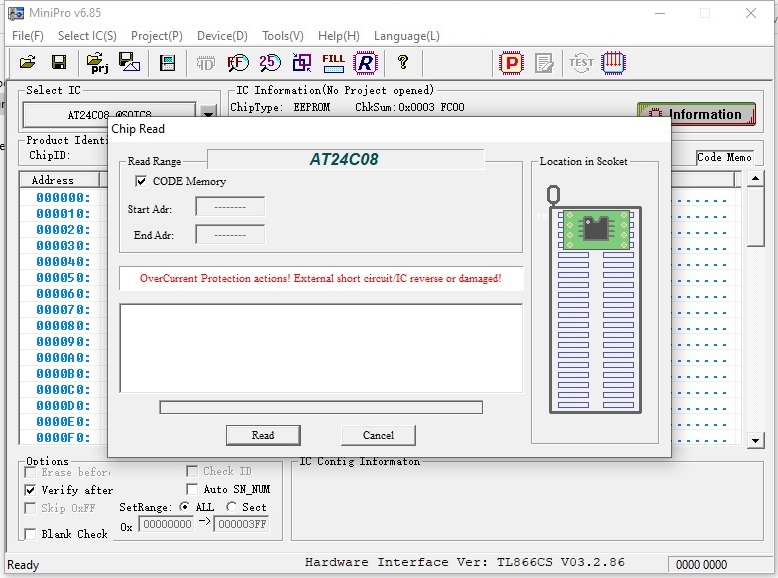Click the hex view scroll up arrow

pyautogui.click(x=756, y=178)
